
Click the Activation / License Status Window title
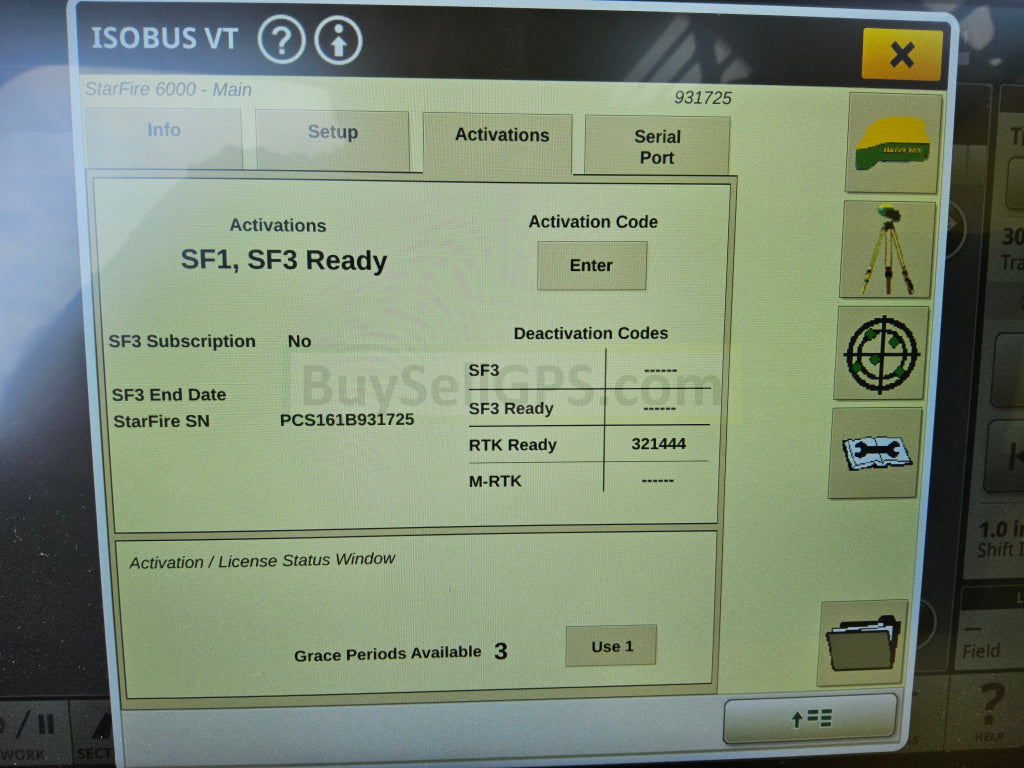tap(262, 560)
